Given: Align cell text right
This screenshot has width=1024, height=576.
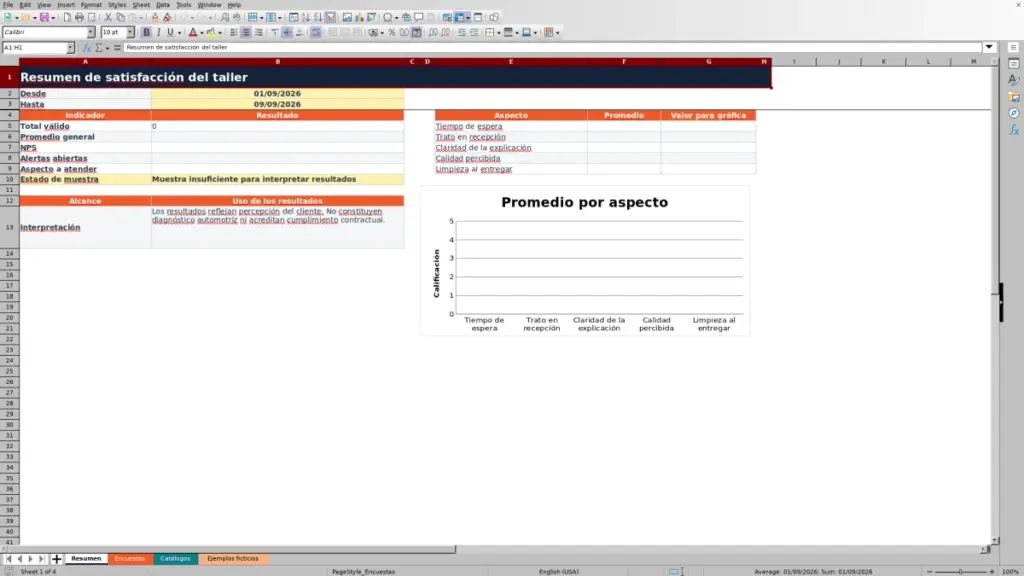Looking at the screenshot, I should (259, 32).
